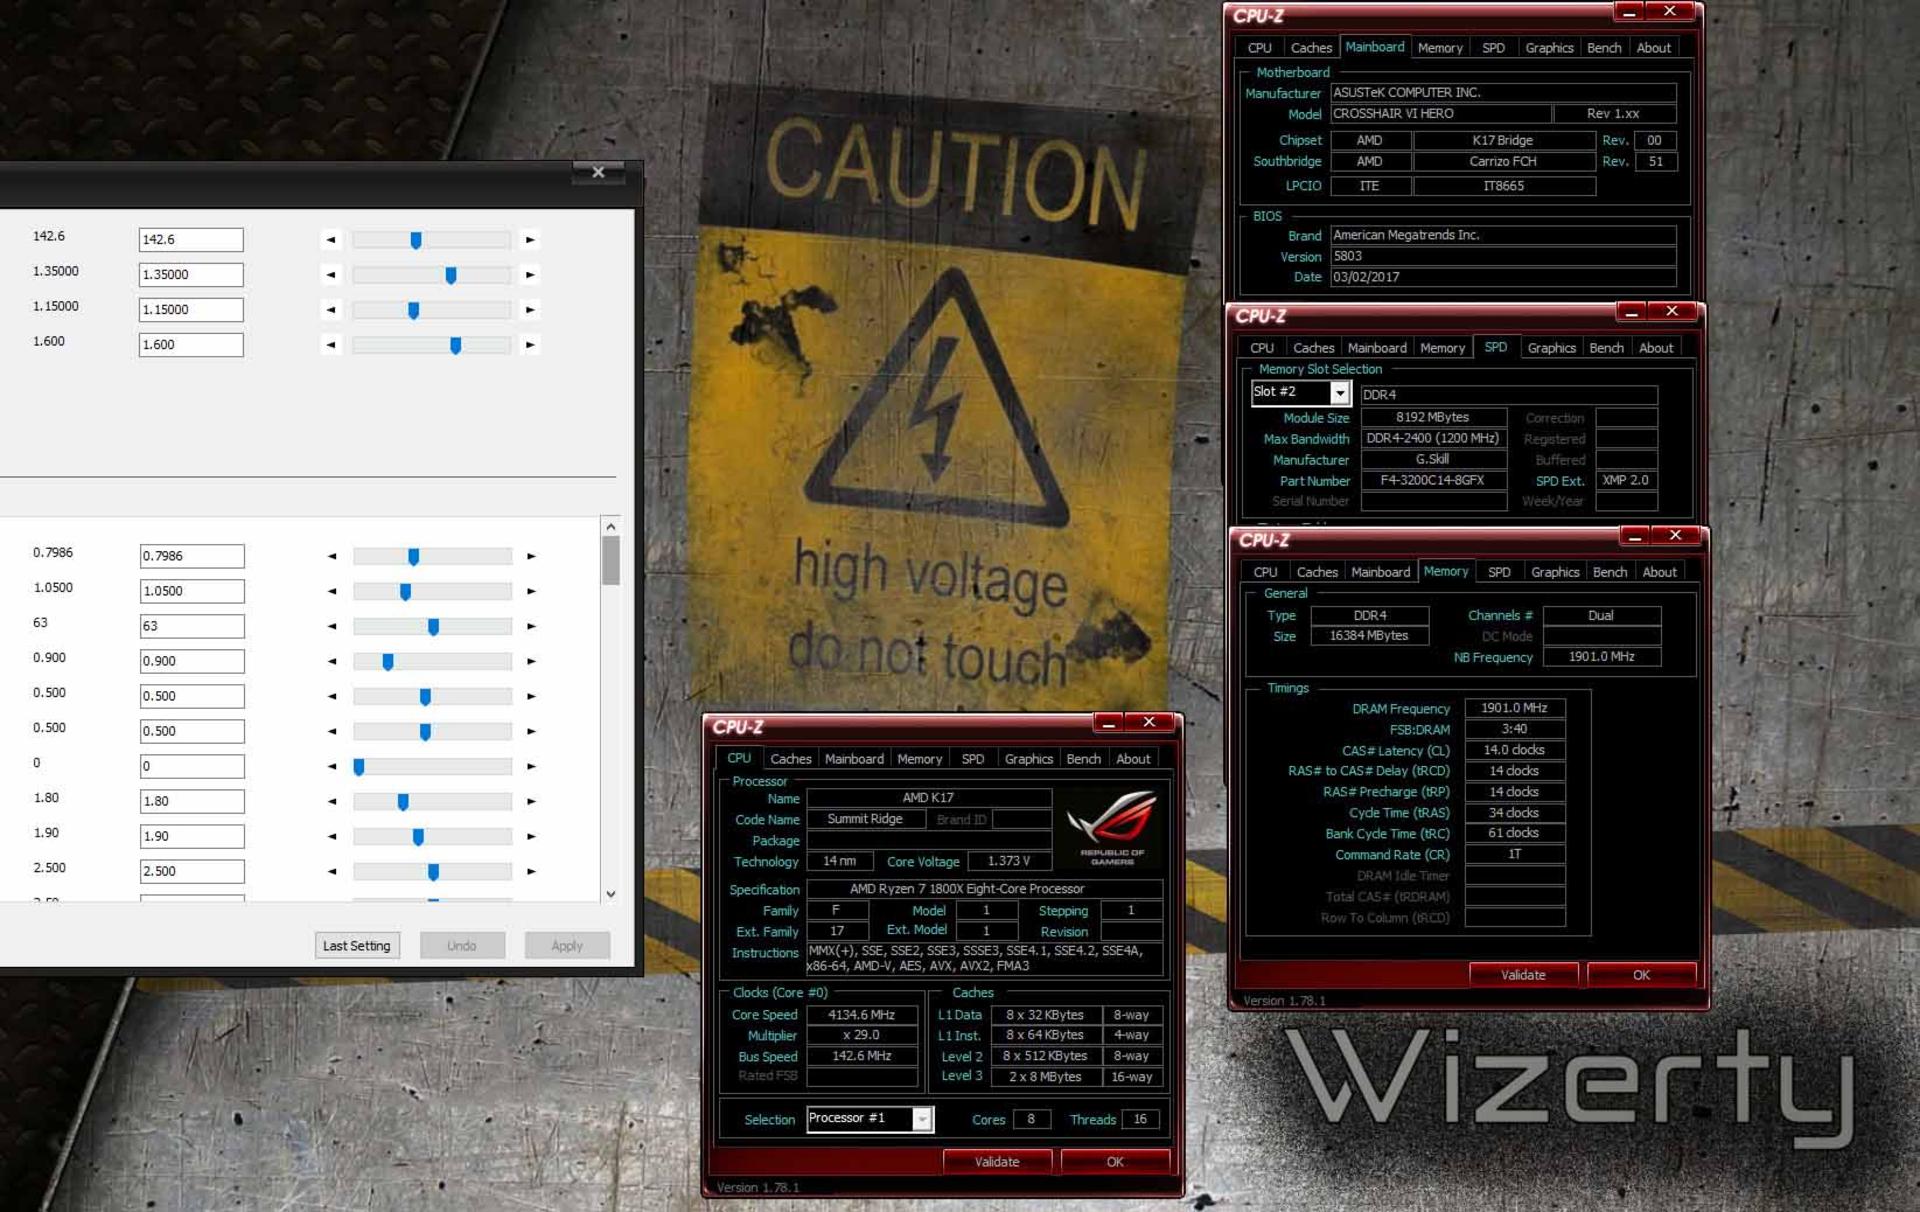This screenshot has width=1920, height=1212.
Task: Click right arrow of the 1.90 slider
Action: click(531, 836)
